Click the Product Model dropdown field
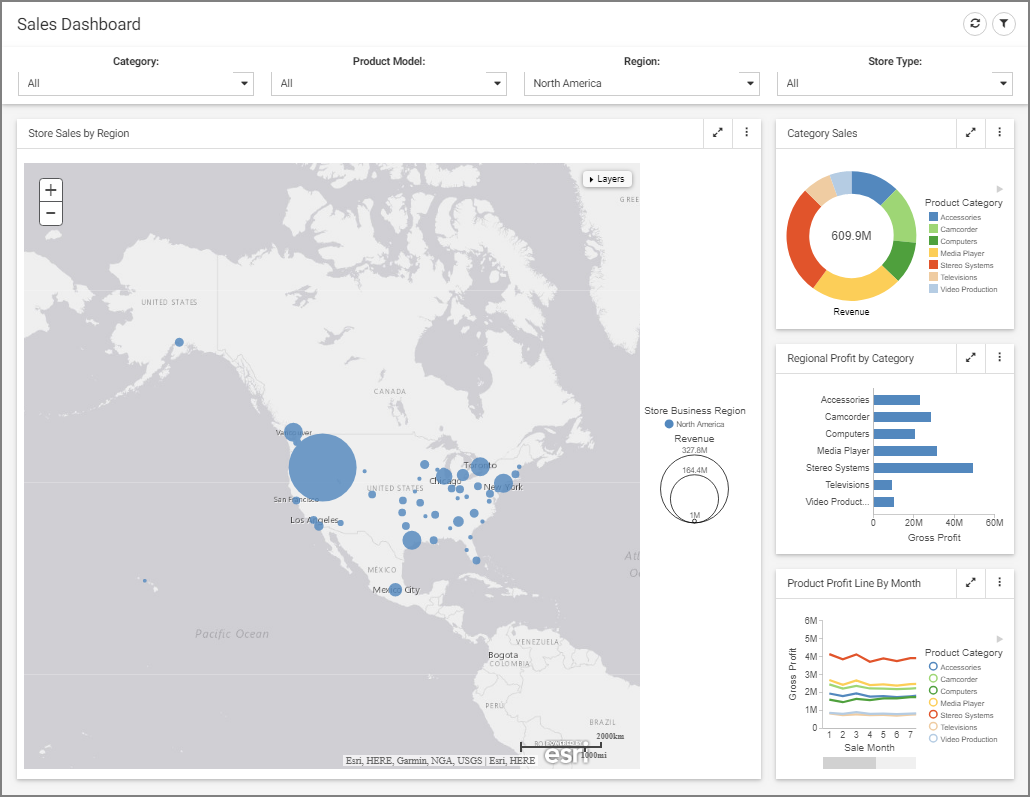 coord(388,83)
